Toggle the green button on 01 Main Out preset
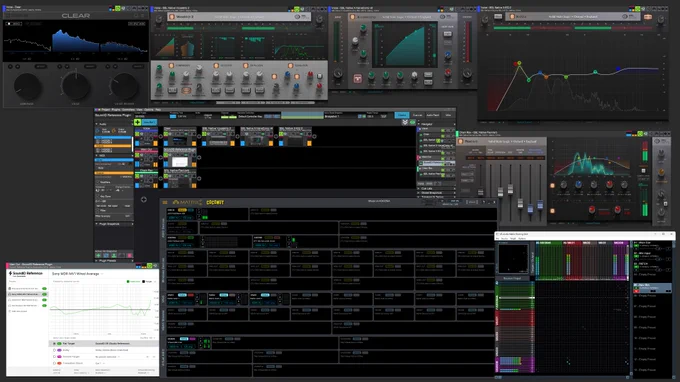The image size is (680, 382). pyautogui.click(x=636, y=245)
